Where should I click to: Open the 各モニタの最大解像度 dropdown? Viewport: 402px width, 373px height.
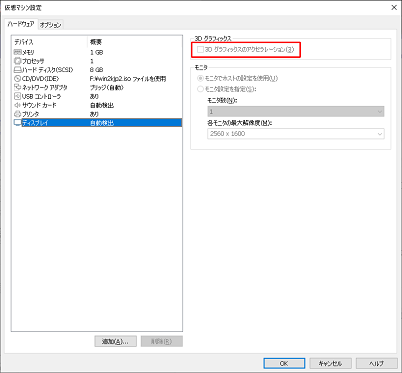(x=296, y=134)
